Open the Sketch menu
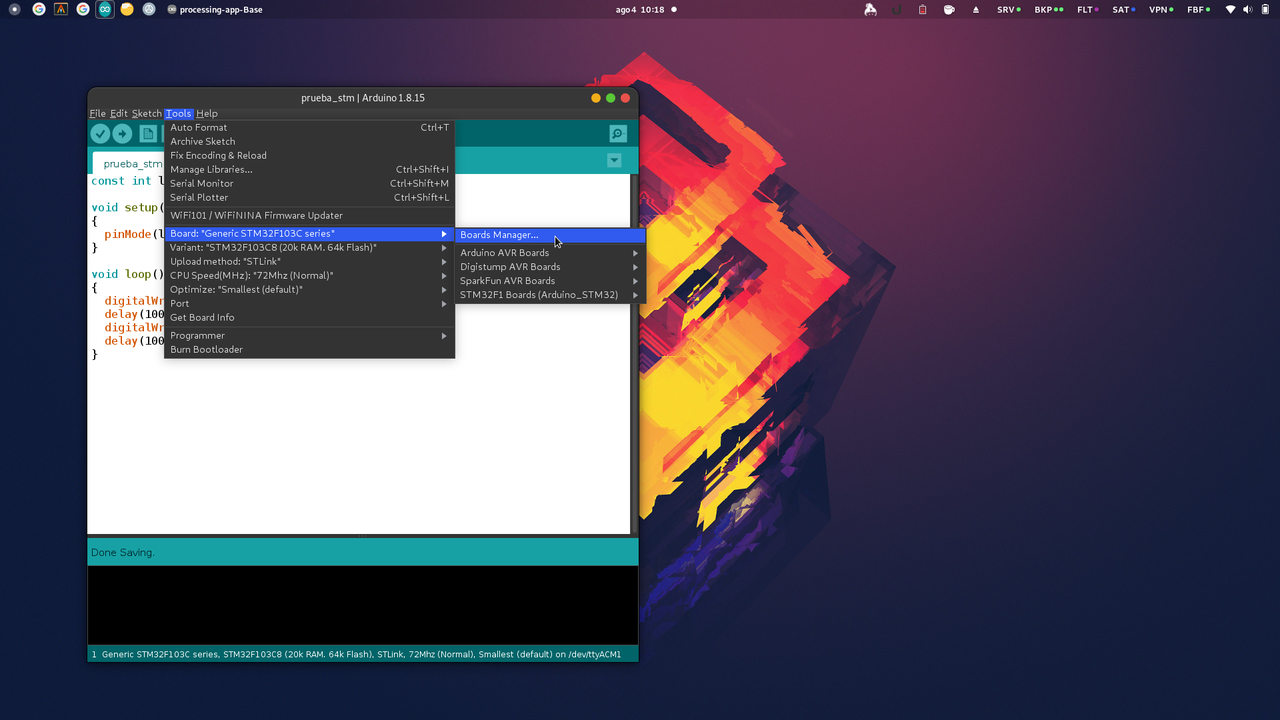 point(147,113)
